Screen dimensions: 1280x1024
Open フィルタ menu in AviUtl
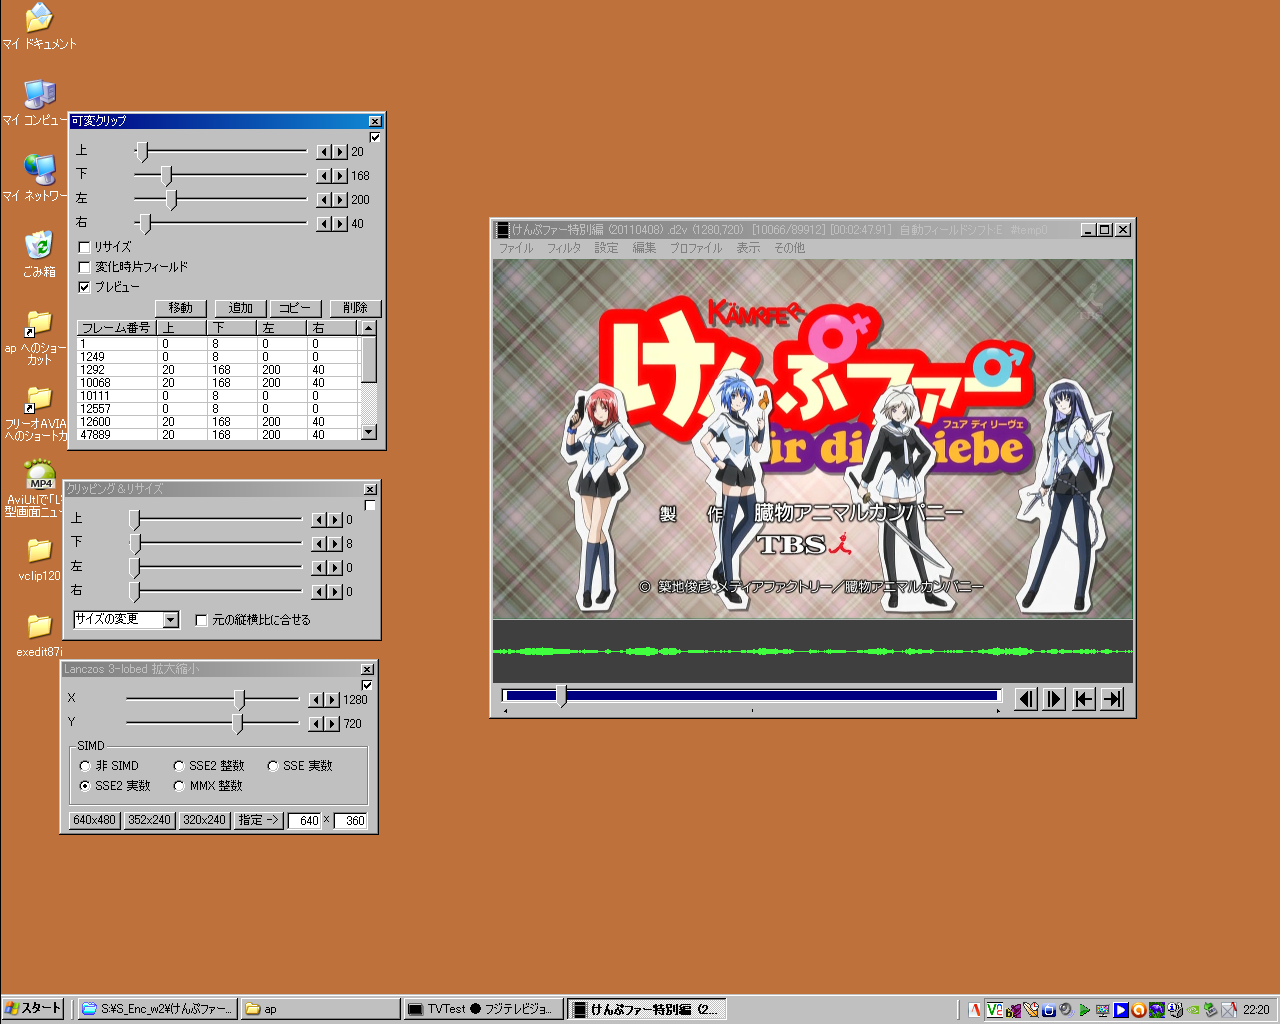pyautogui.click(x=563, y=248)
